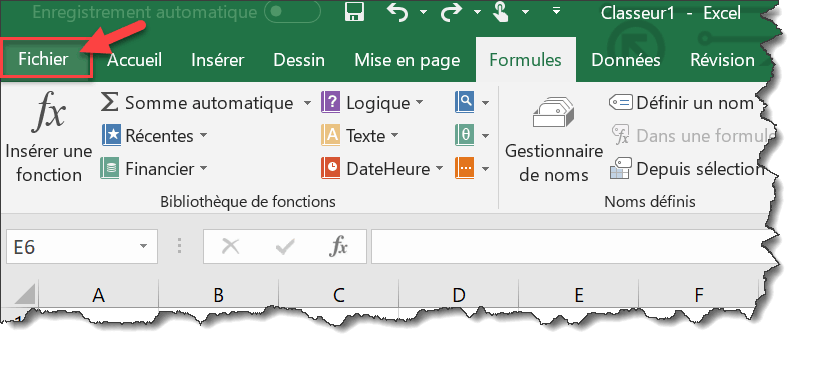Open the Logique functions dropdown
818x366 pixels.
pos(372,103)
